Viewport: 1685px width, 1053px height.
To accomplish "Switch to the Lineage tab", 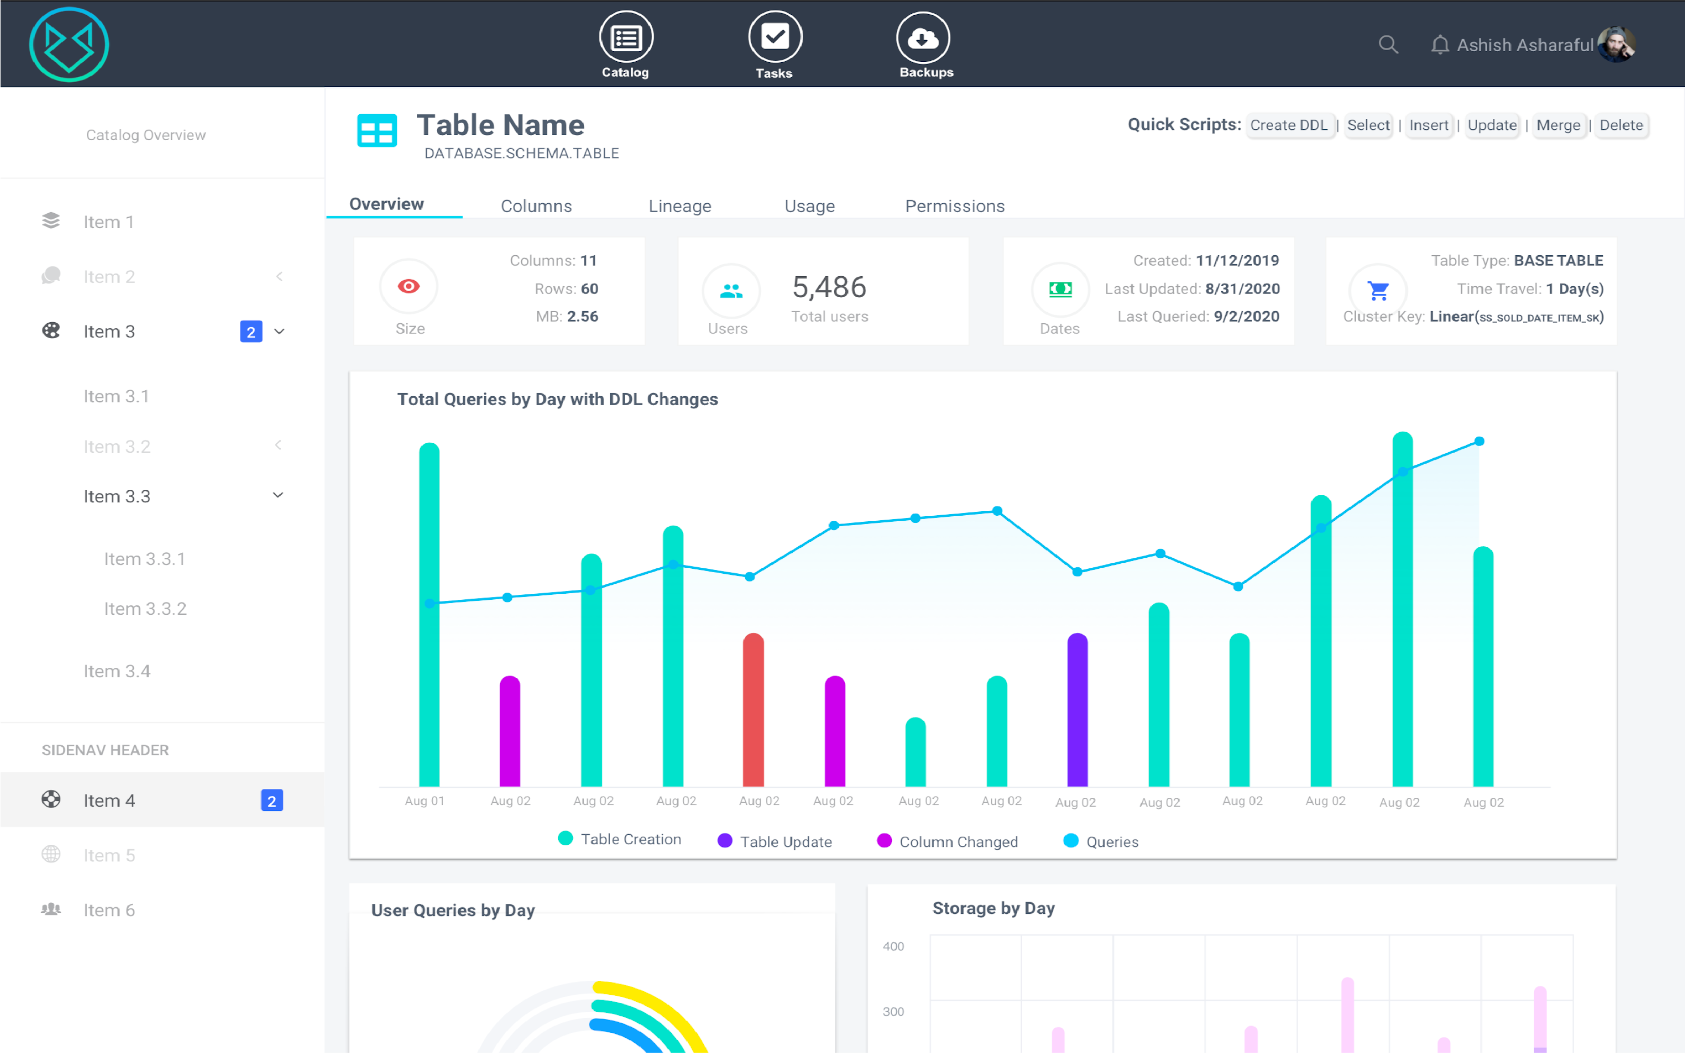I will [x=680, y=206].
